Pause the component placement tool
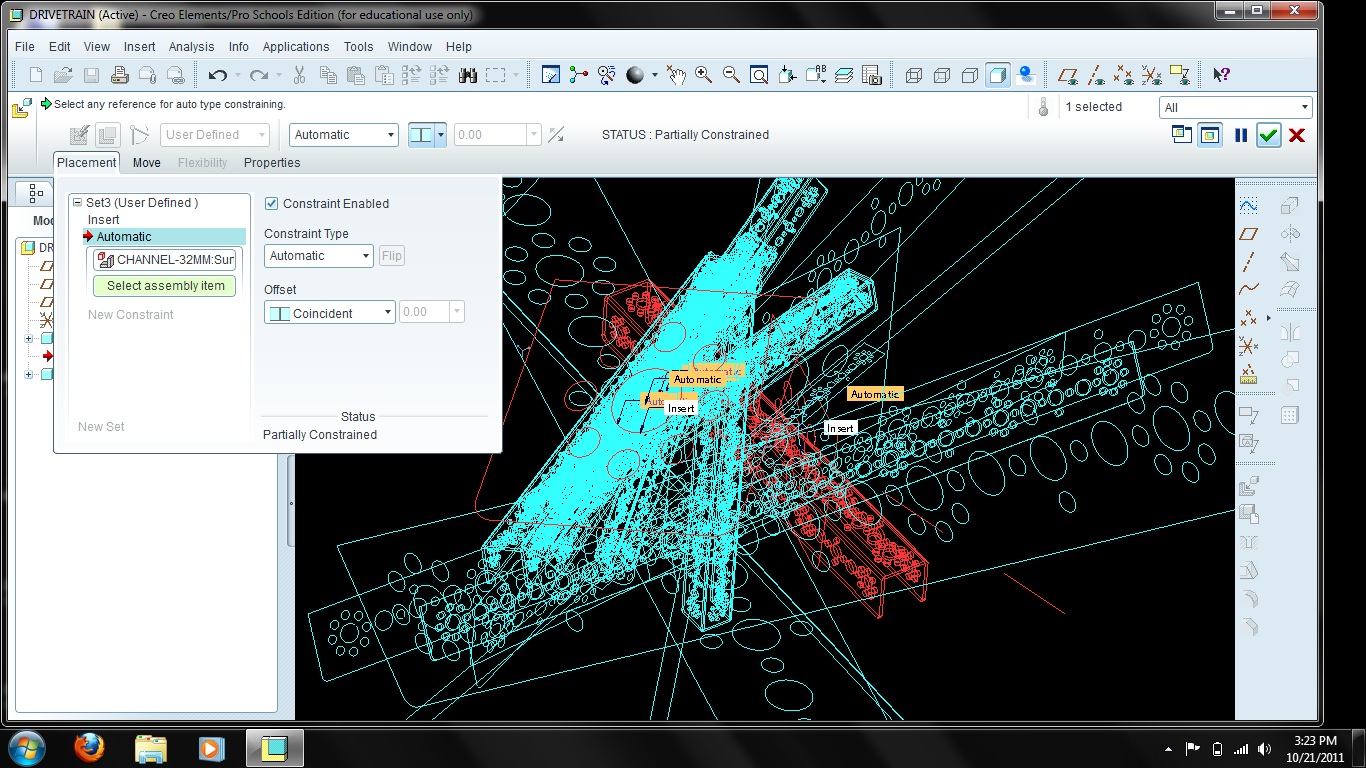The width and height of the screenshot is (1366, 768). pyautogui.click(x=1241, y=135)
